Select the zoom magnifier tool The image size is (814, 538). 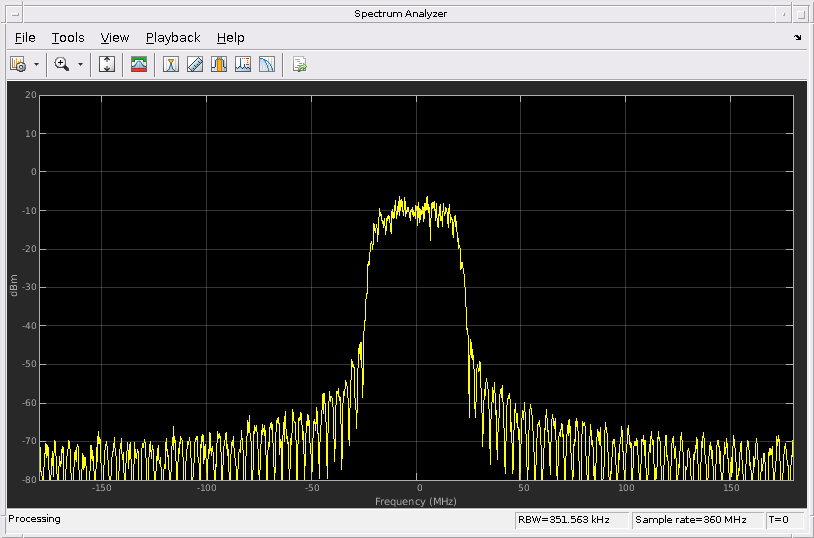pos(62,64)
